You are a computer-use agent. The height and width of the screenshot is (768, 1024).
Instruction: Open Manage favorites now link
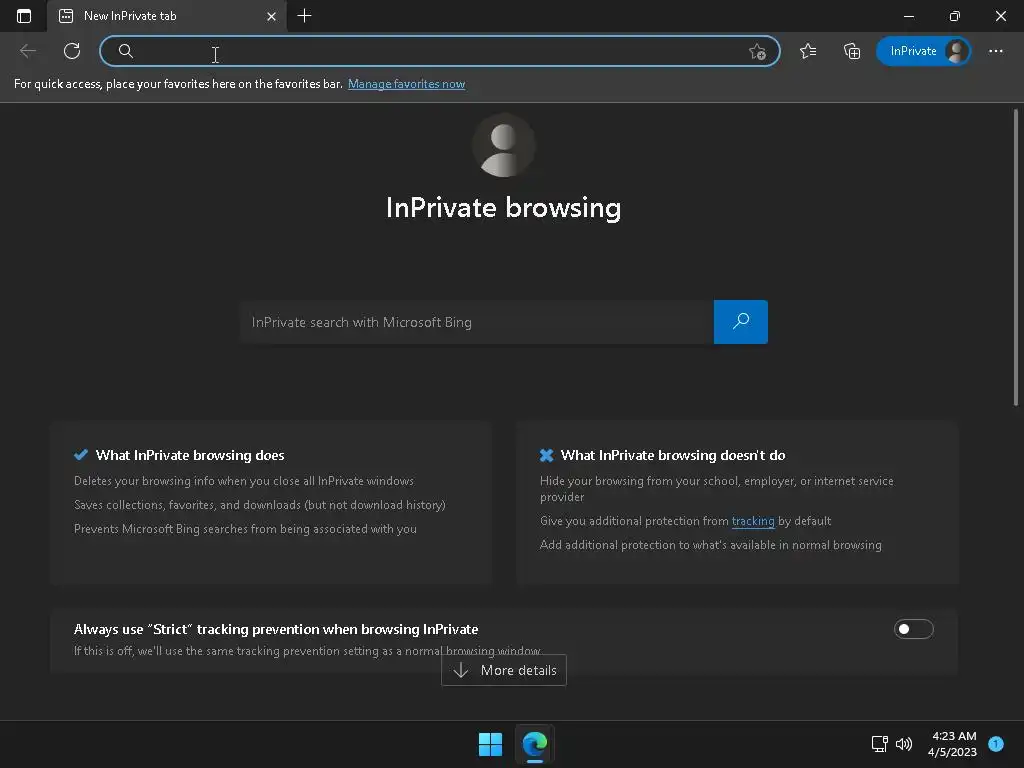click(x=406, y=84)
